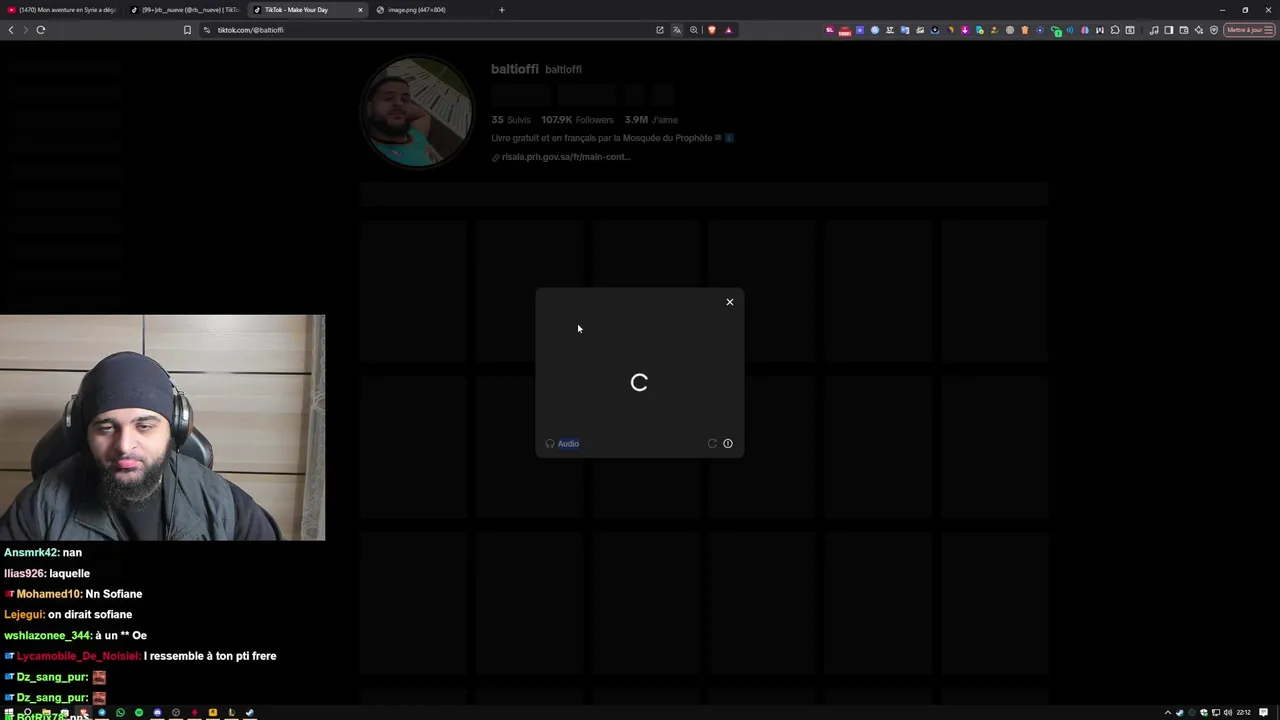This screenshot has height=720, width=1280.
Task: Open the Brave wallet icon
Action: point(1184,30)
